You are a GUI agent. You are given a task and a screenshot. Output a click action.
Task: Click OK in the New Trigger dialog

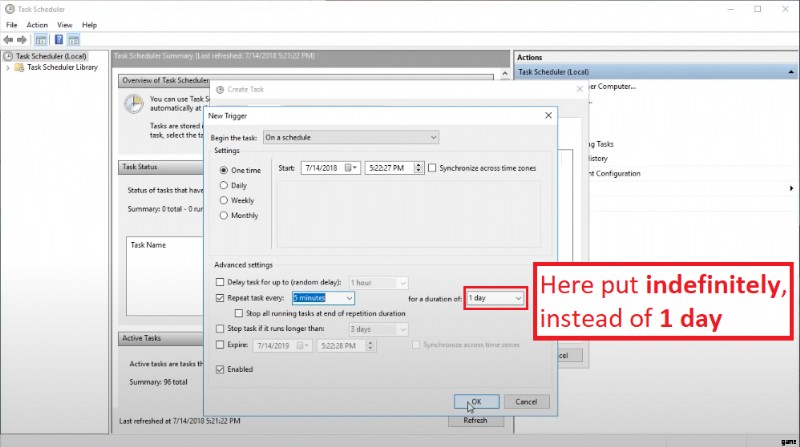[476, 401]
